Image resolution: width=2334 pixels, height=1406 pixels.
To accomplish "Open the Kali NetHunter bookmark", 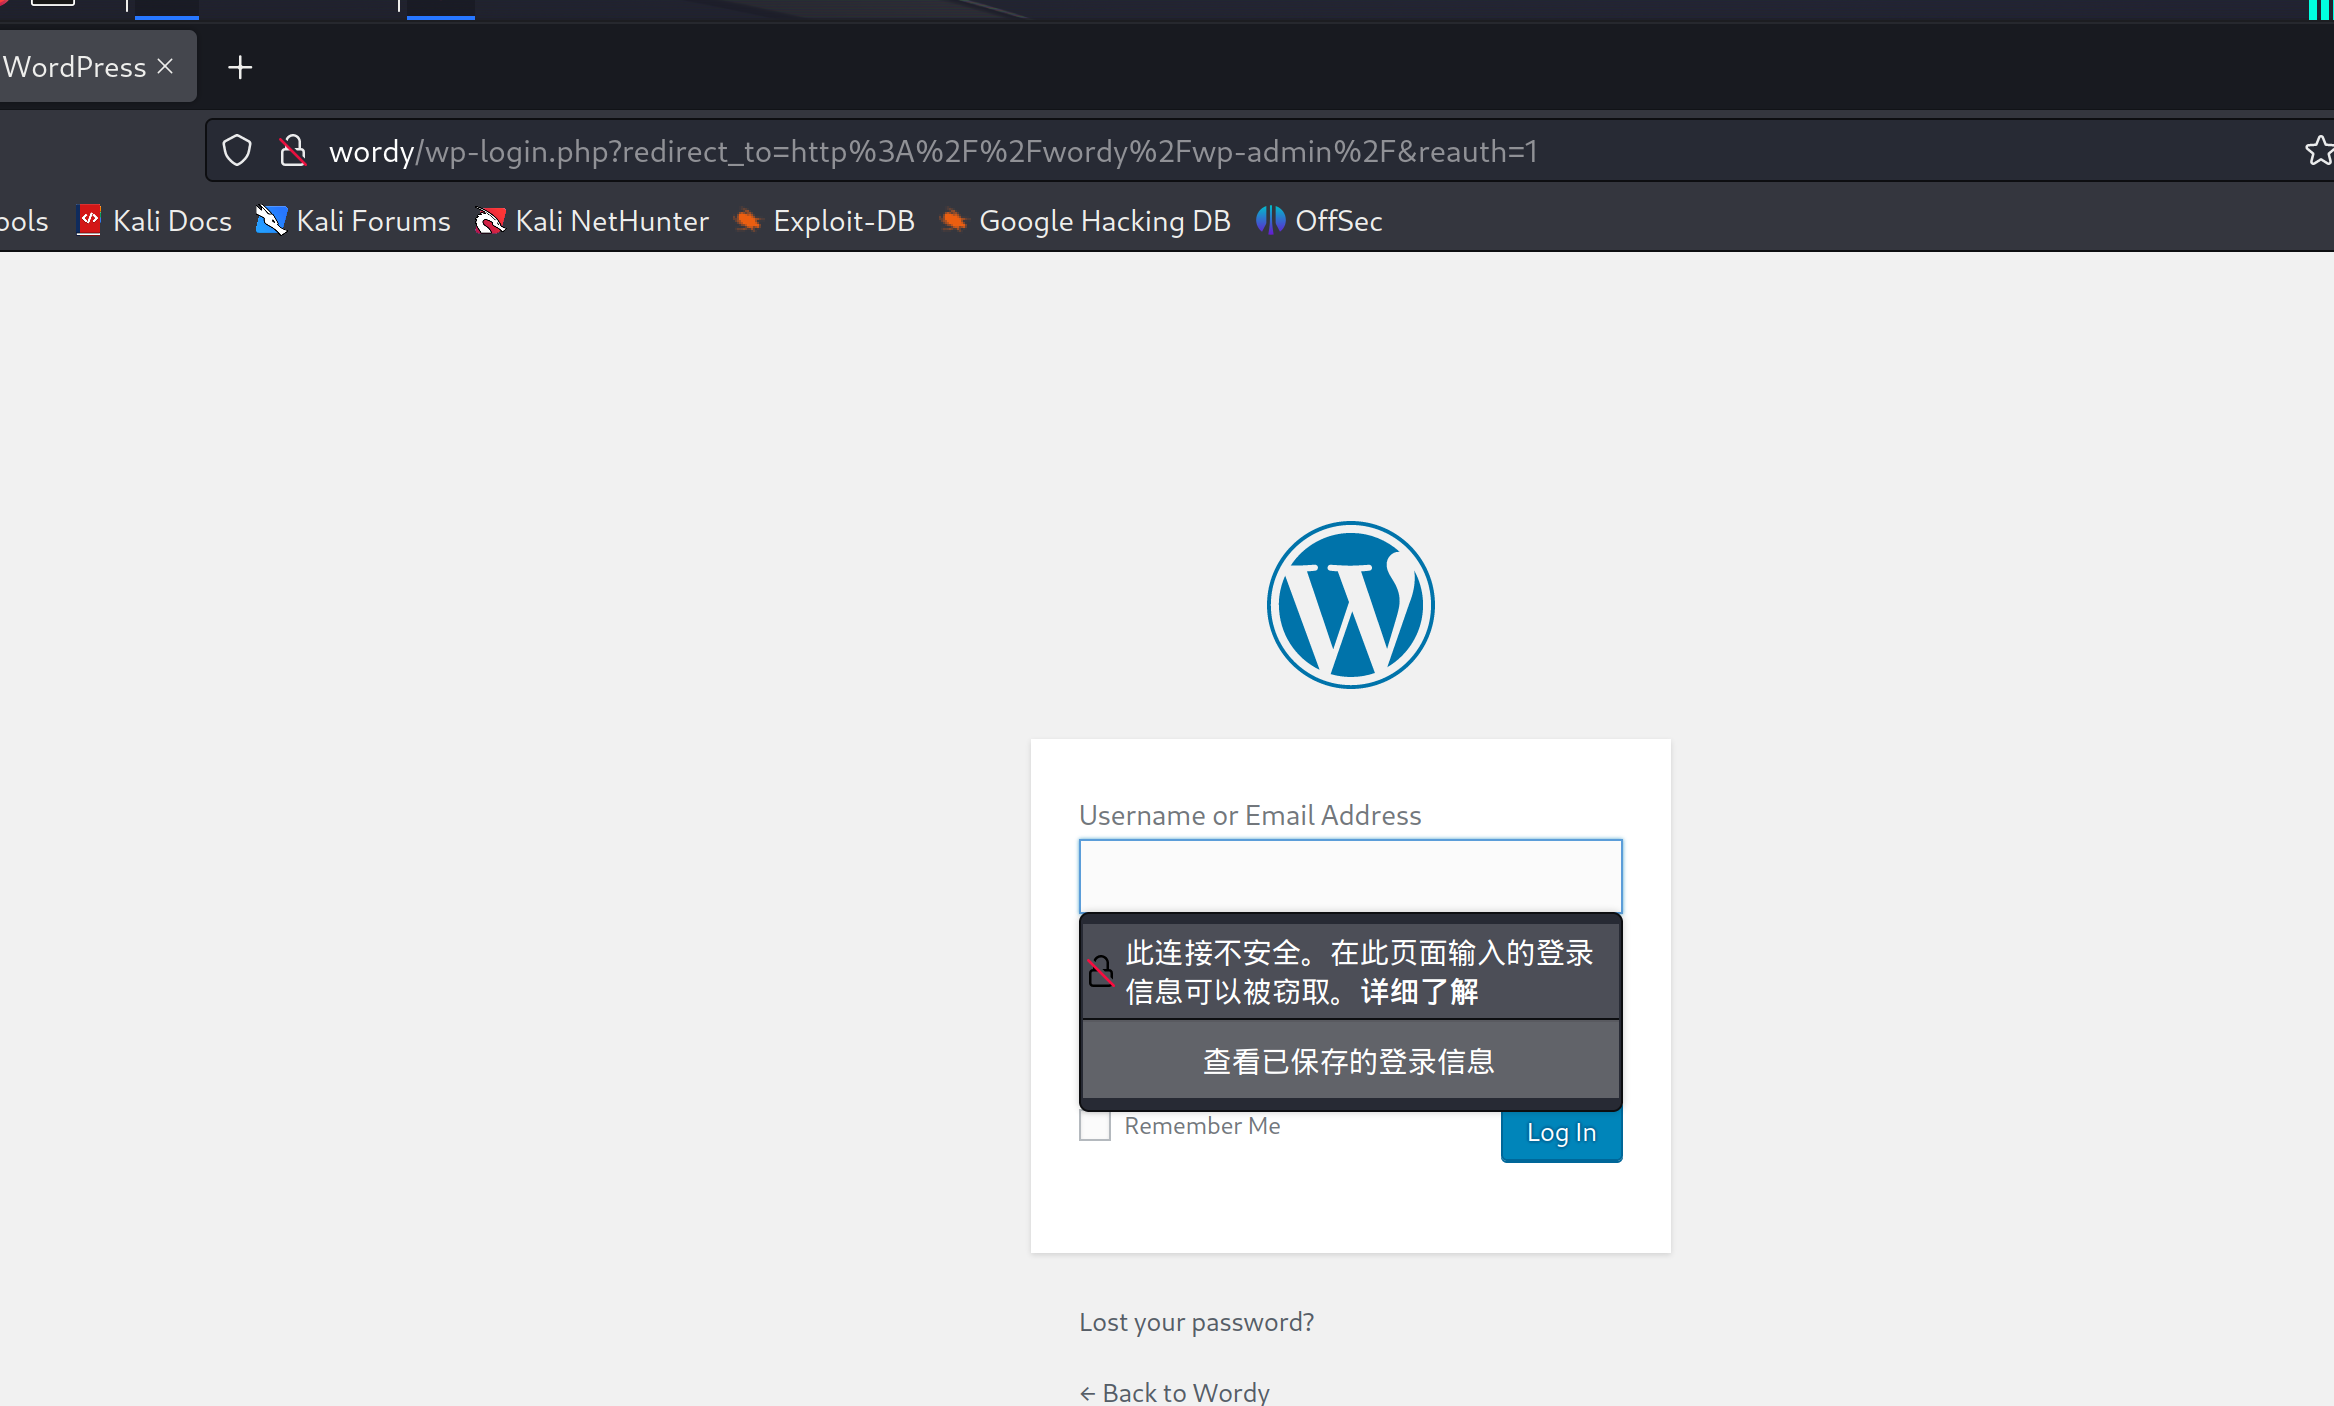I will [x=592, y=221].
